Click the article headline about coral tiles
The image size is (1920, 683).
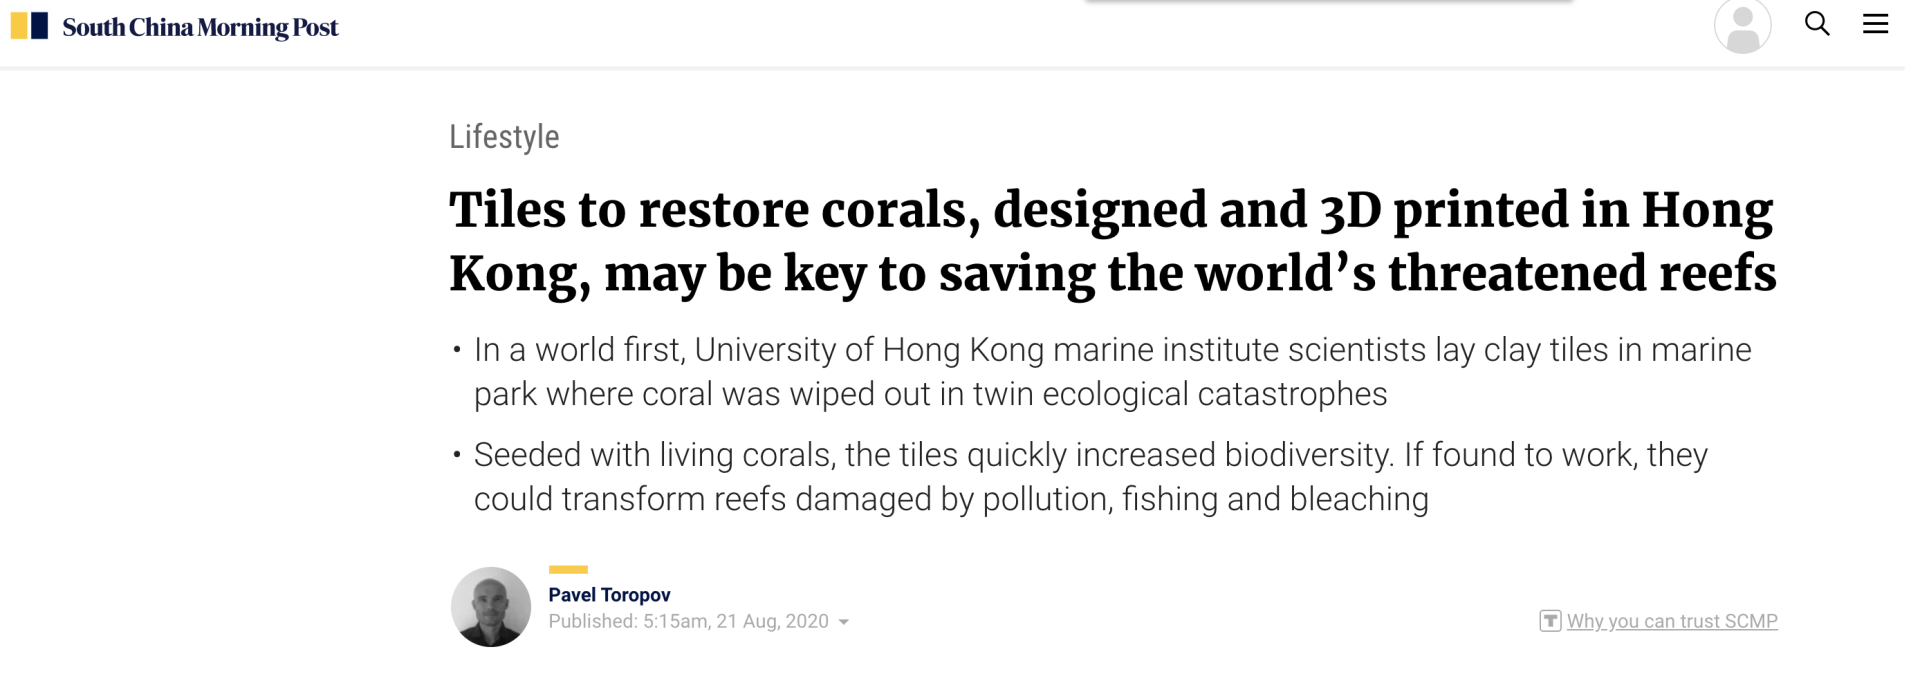[1112, 241]
